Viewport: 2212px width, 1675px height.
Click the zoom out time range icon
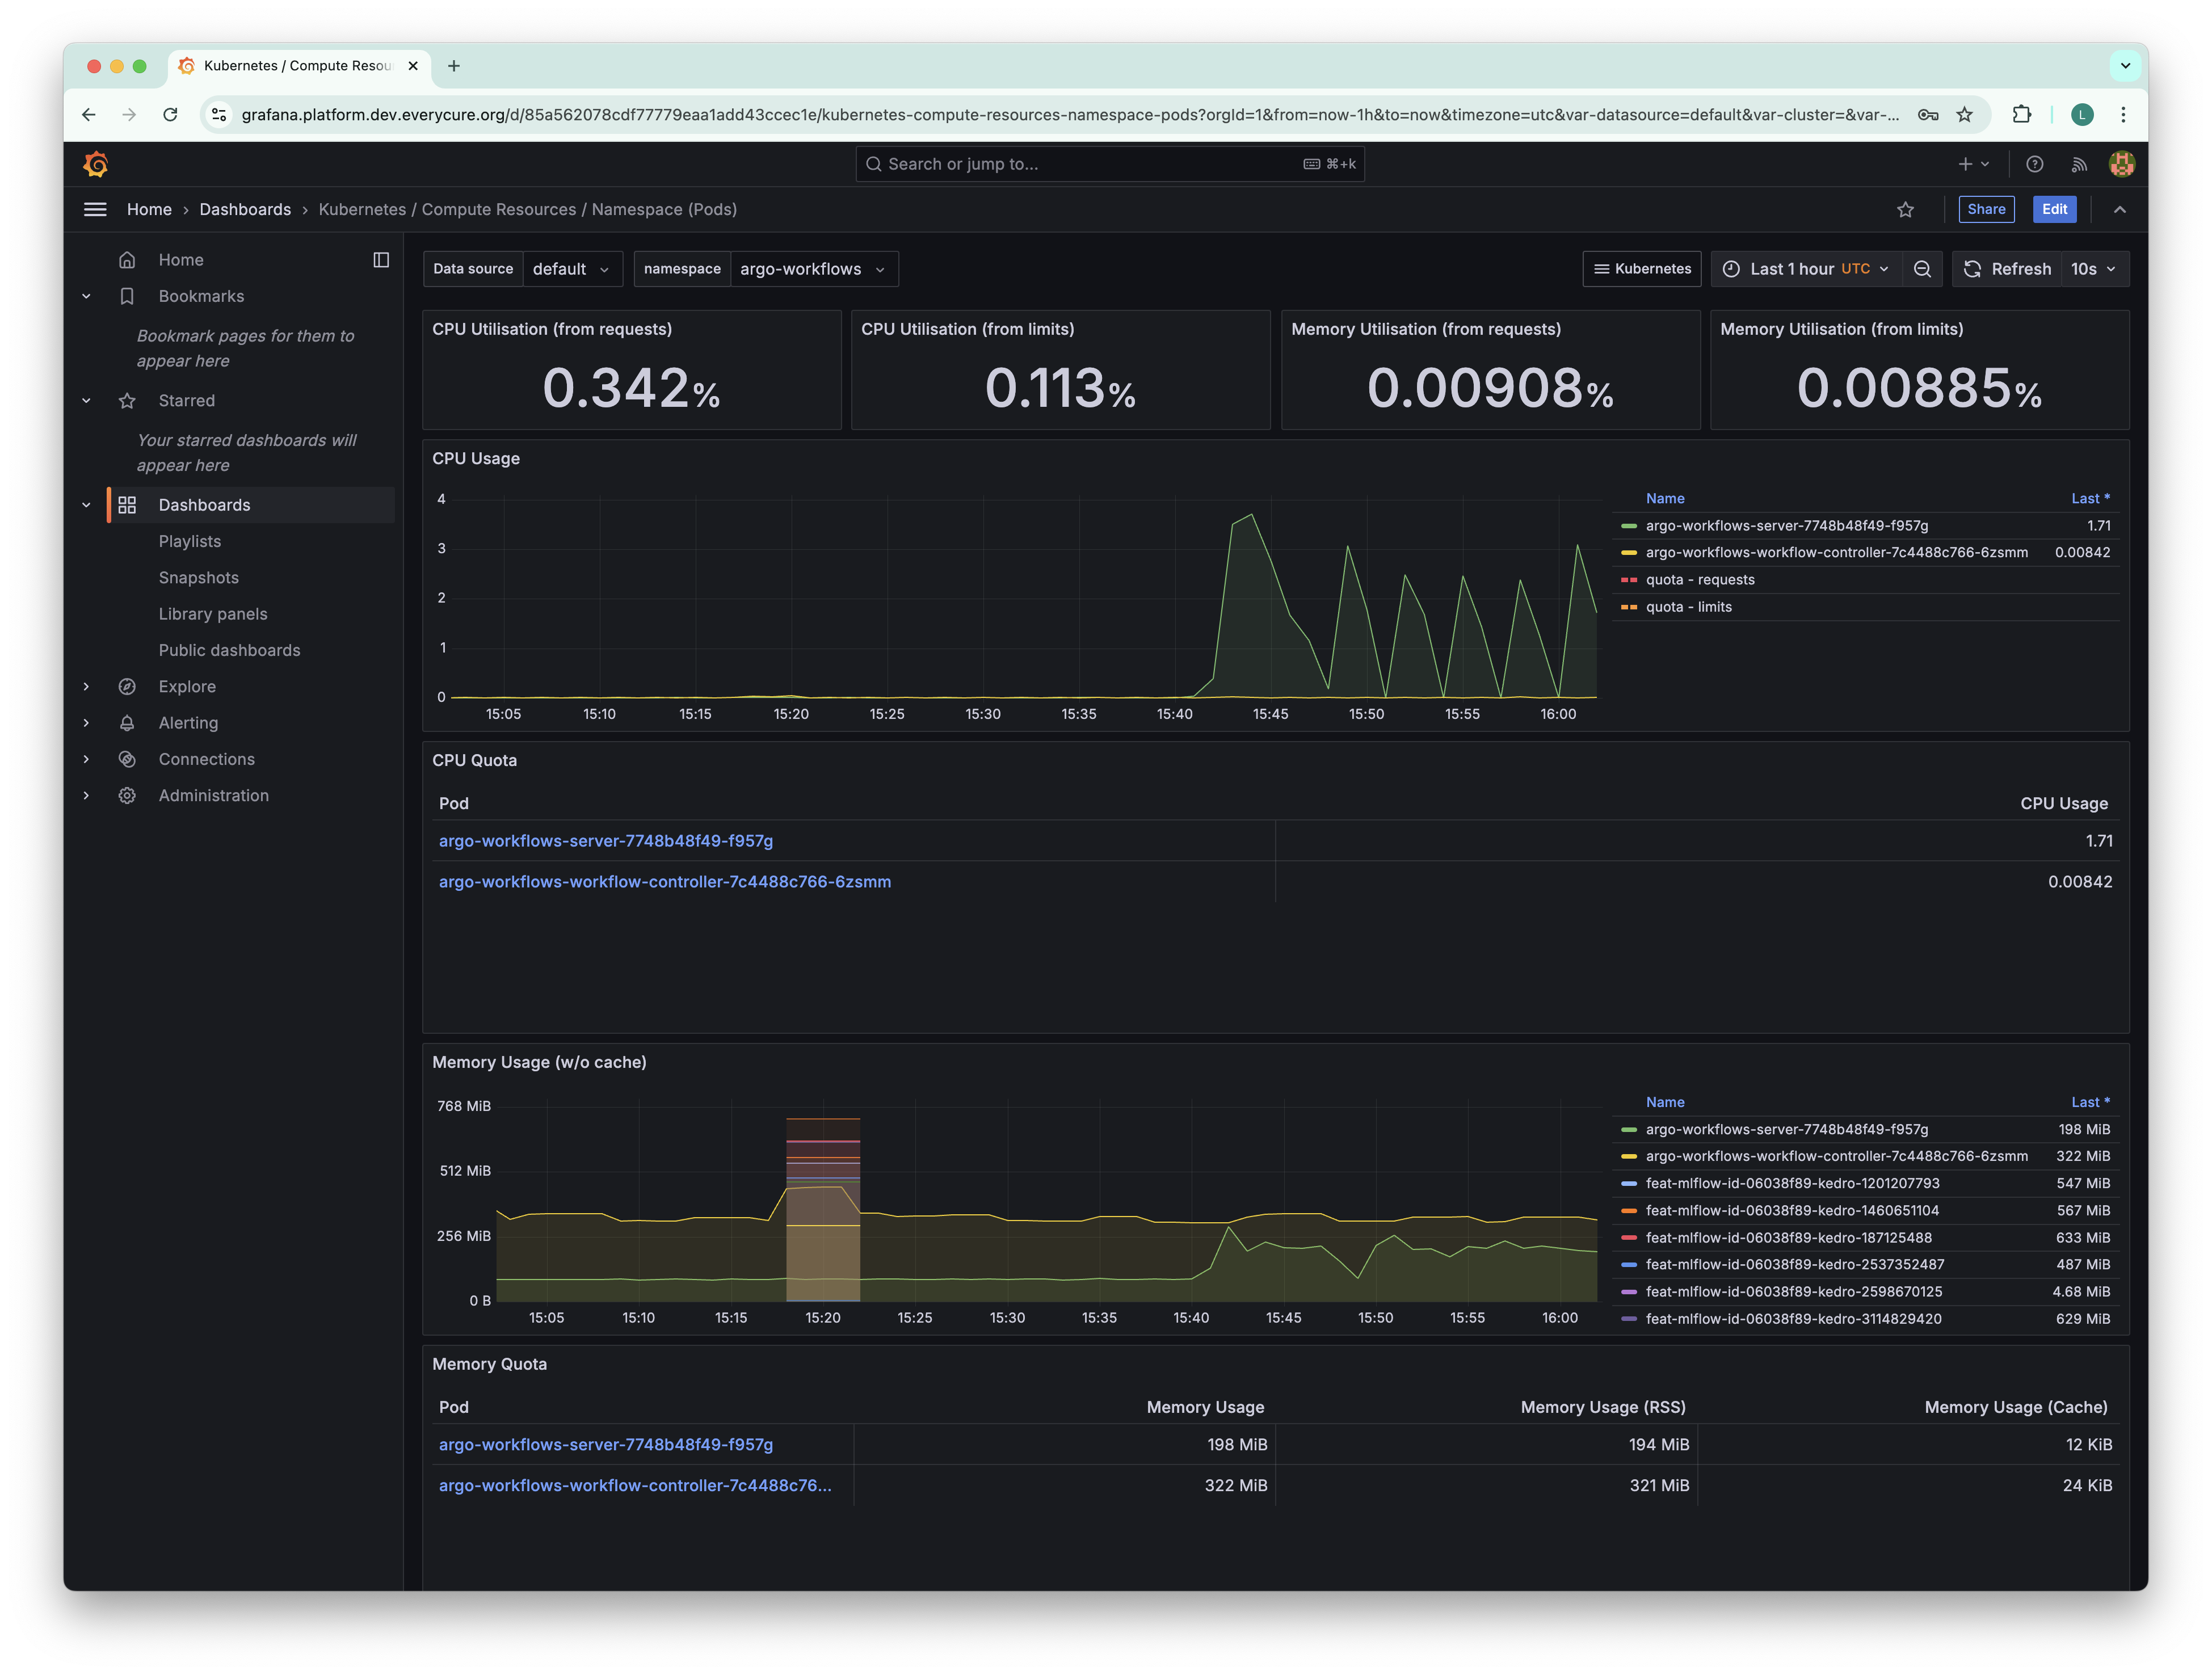point(1922,269)
